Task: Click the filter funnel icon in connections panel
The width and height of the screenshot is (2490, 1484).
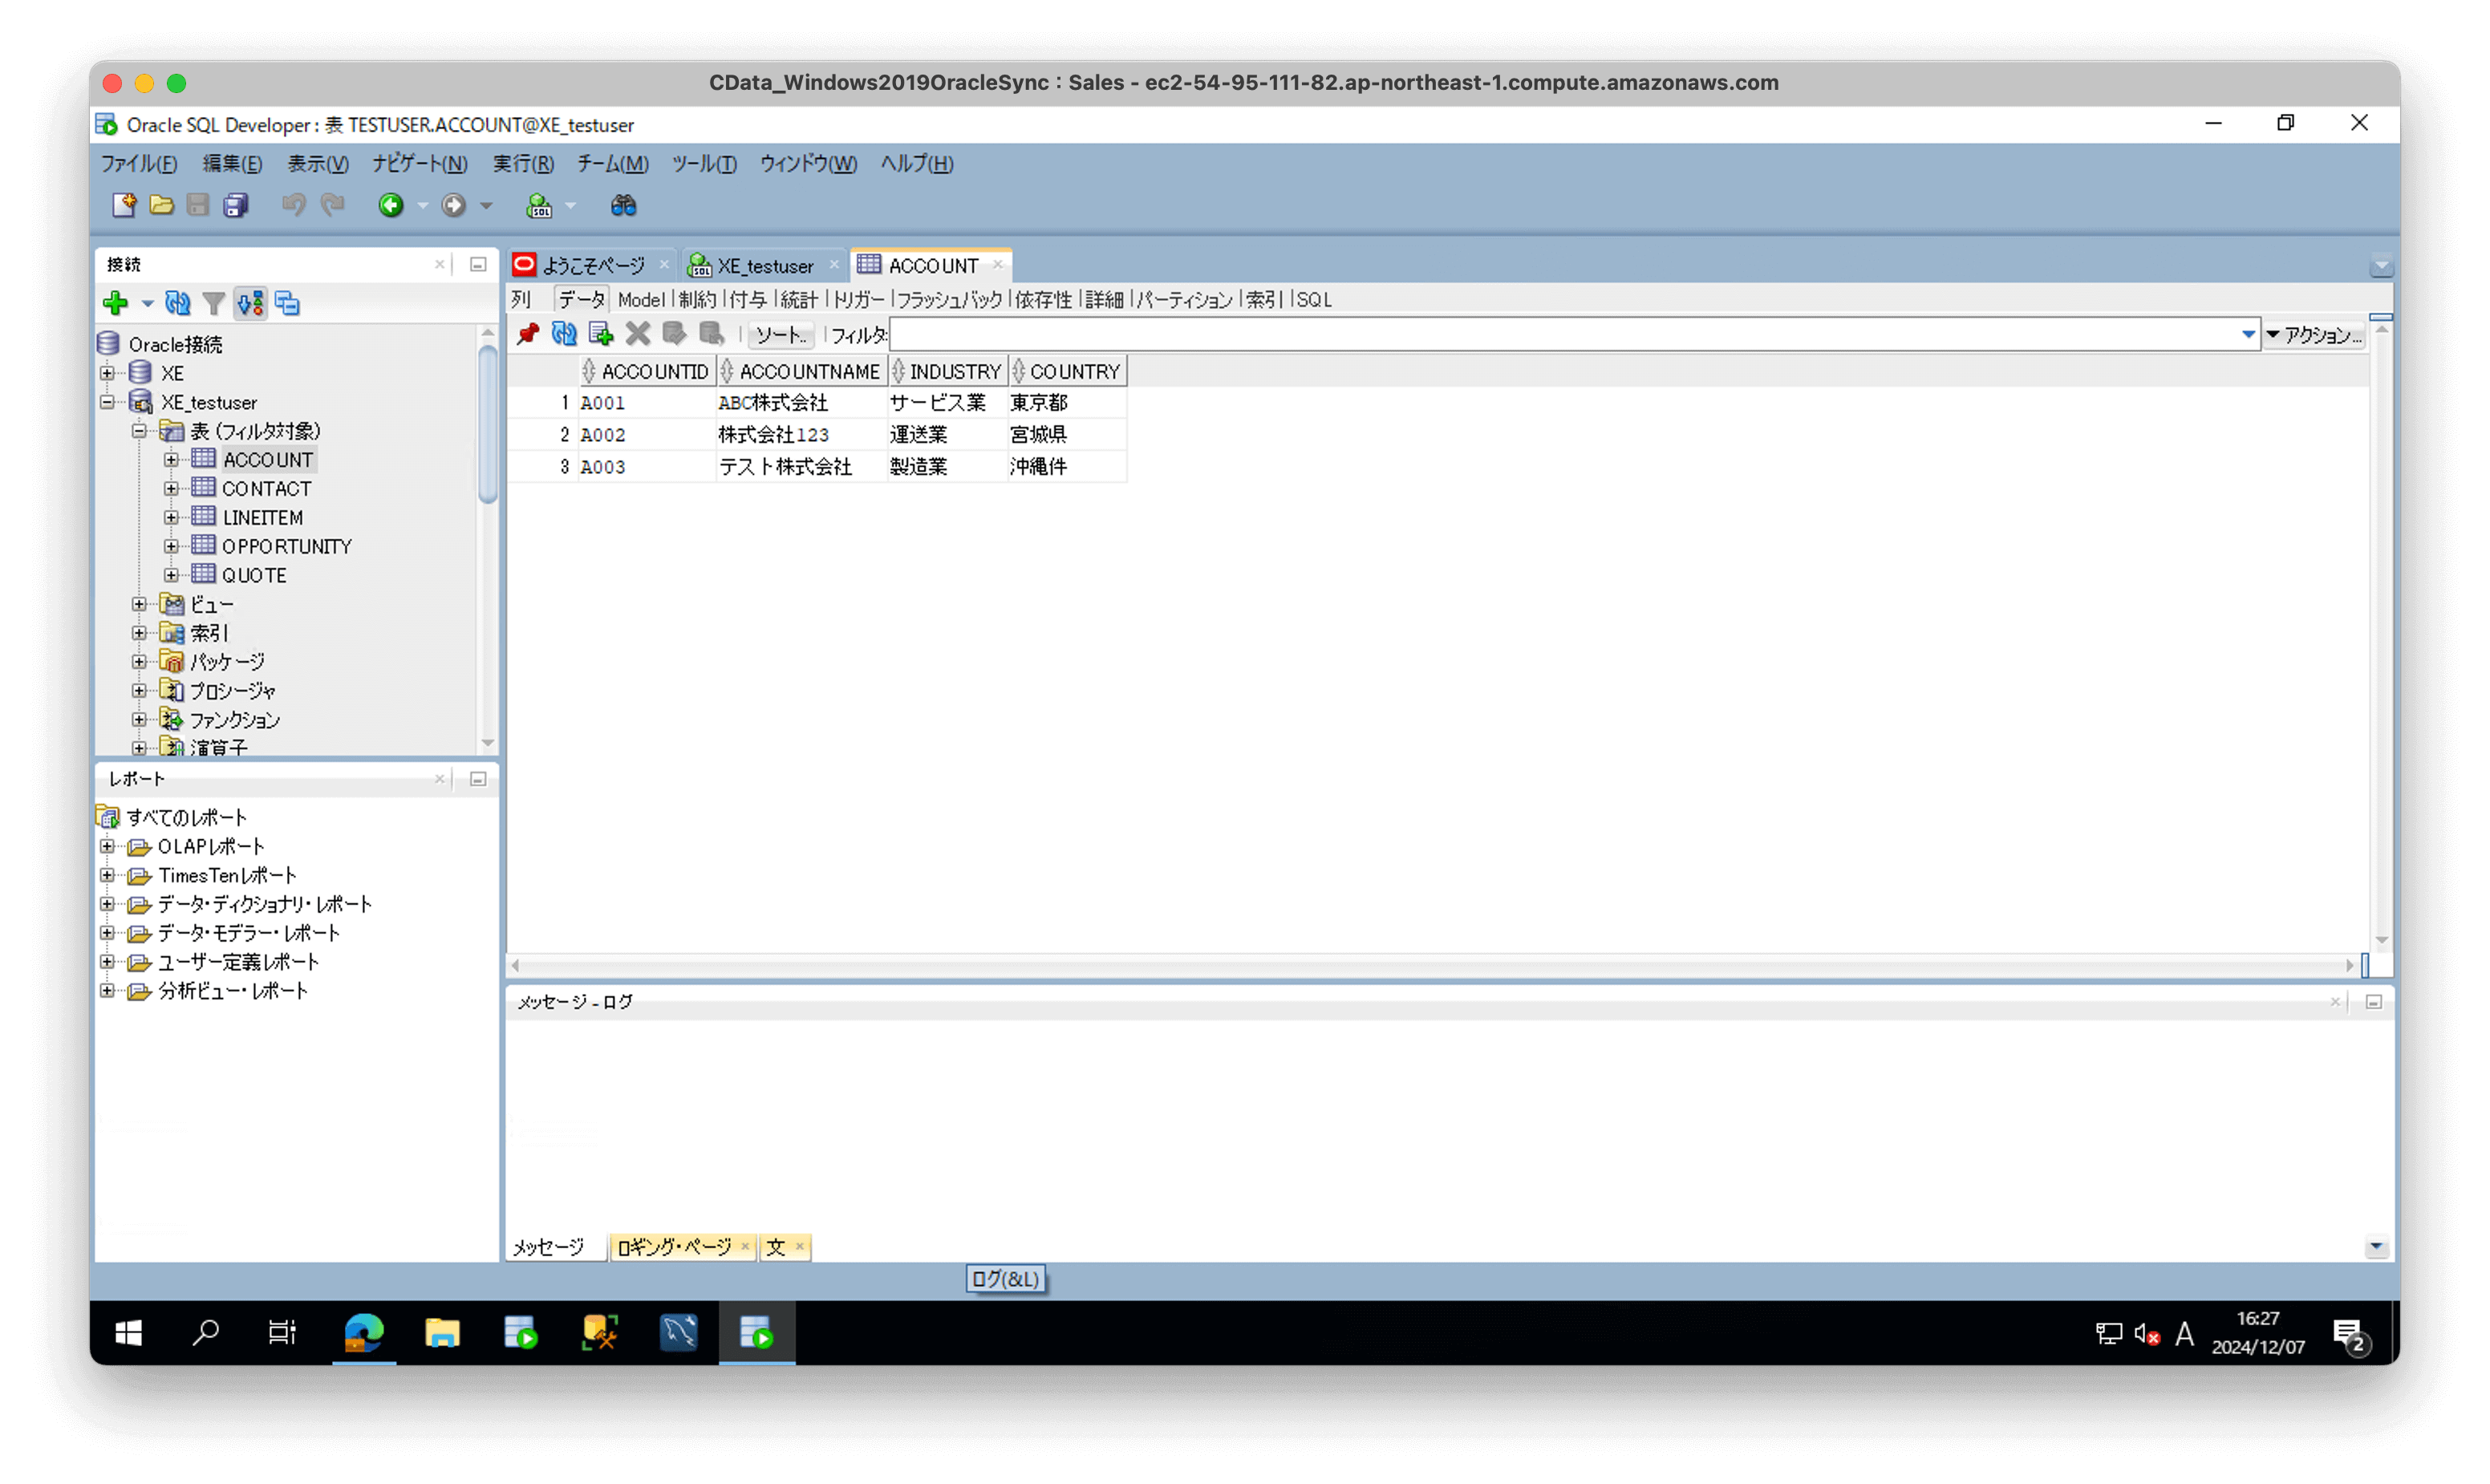Action: point(213,303)
